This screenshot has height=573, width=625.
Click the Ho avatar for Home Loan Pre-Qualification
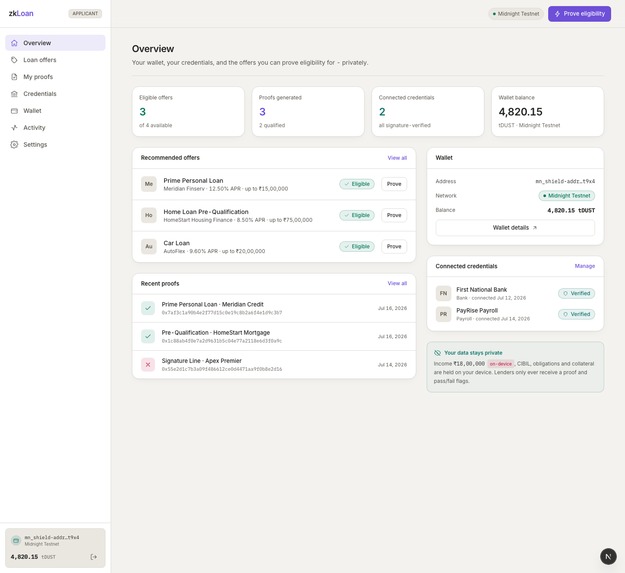click(149, 215)
